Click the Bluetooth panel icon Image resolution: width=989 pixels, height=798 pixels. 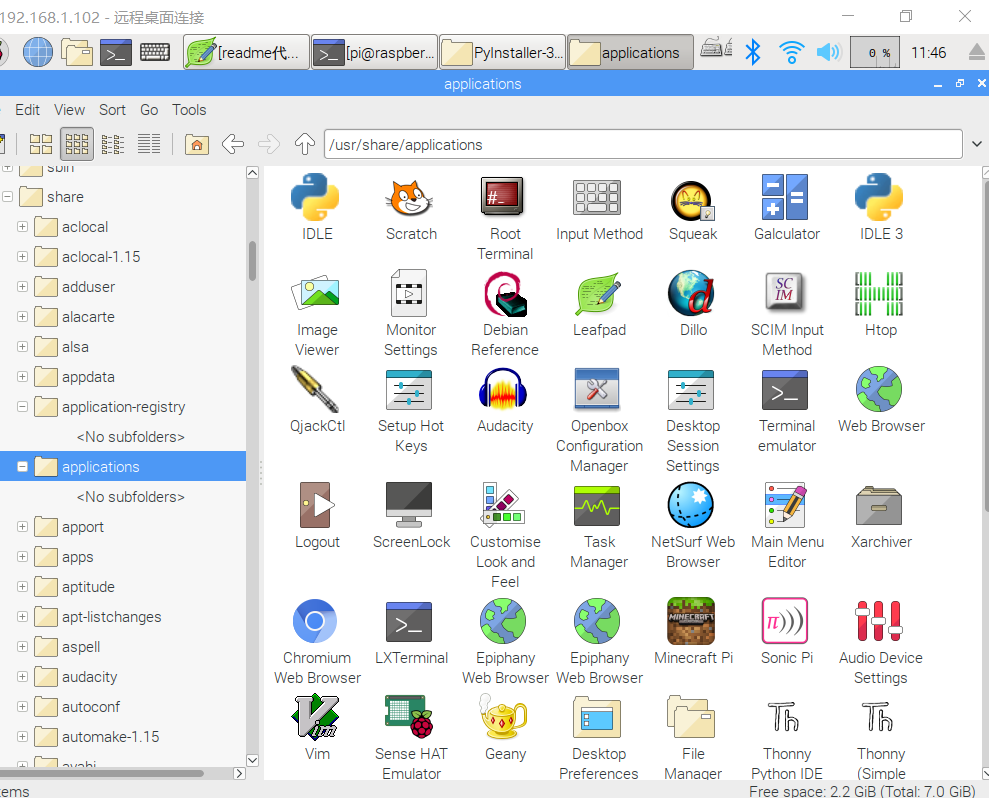tap(753, 52)
